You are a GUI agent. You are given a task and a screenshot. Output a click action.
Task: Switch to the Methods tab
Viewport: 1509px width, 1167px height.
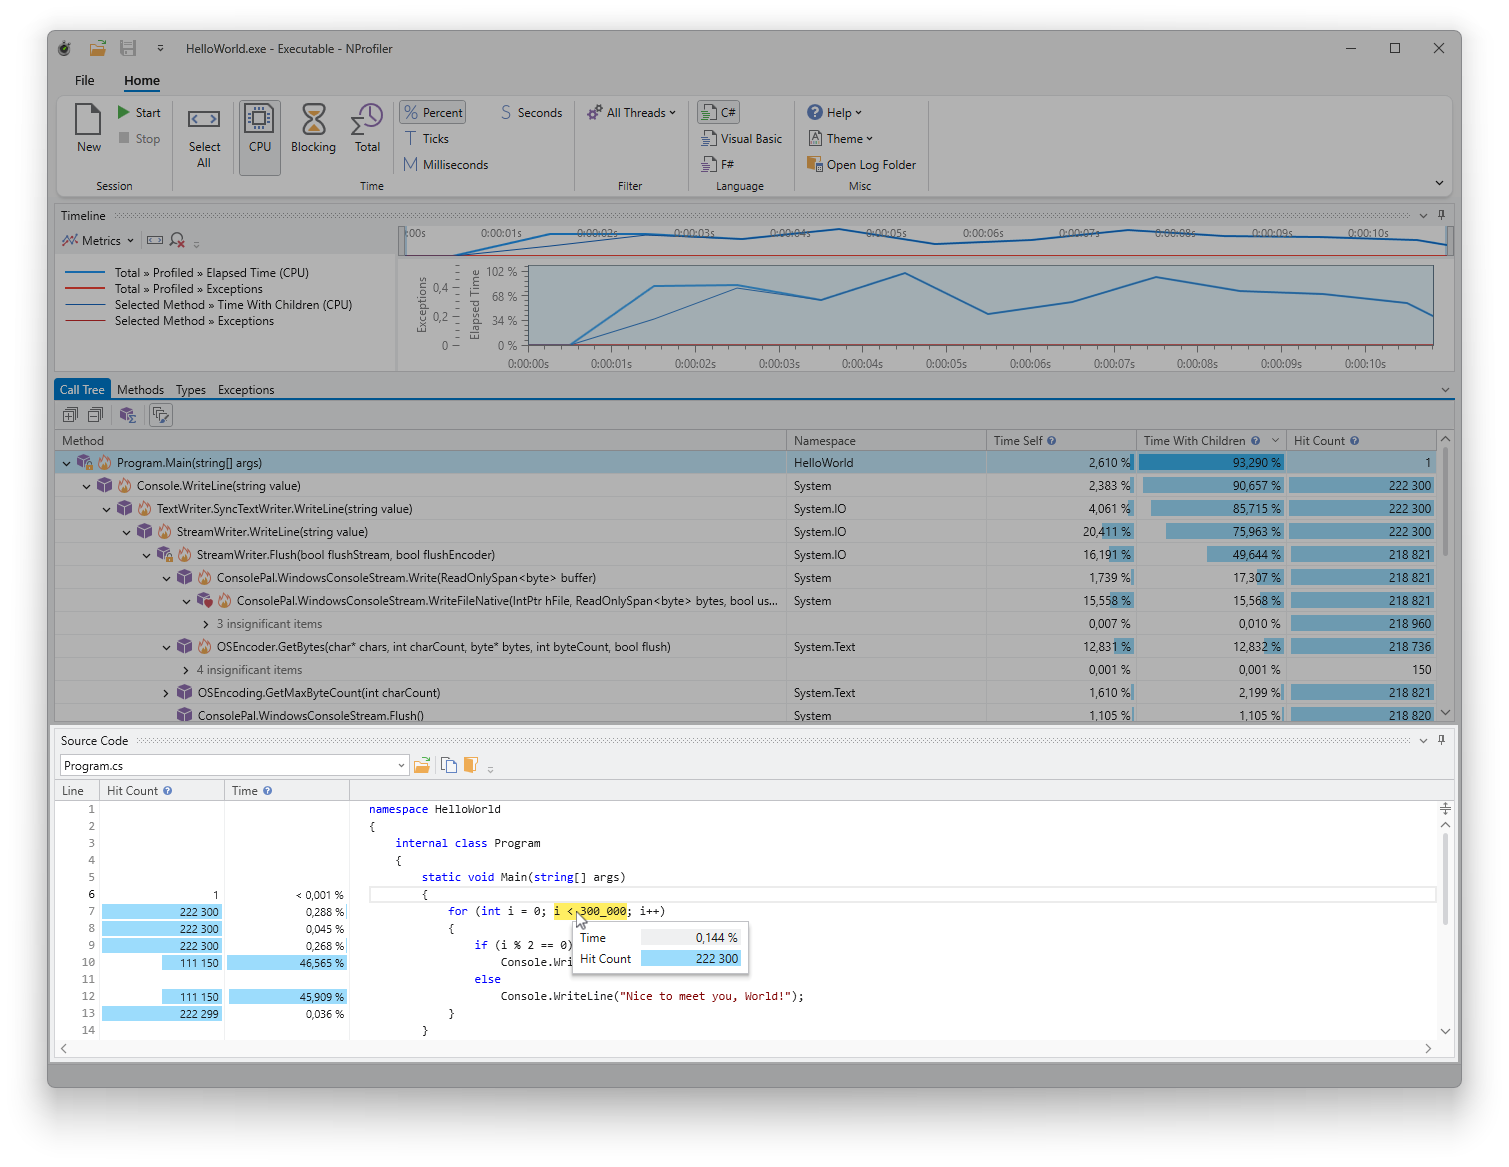pyautogui.click(x=140, y=390)
